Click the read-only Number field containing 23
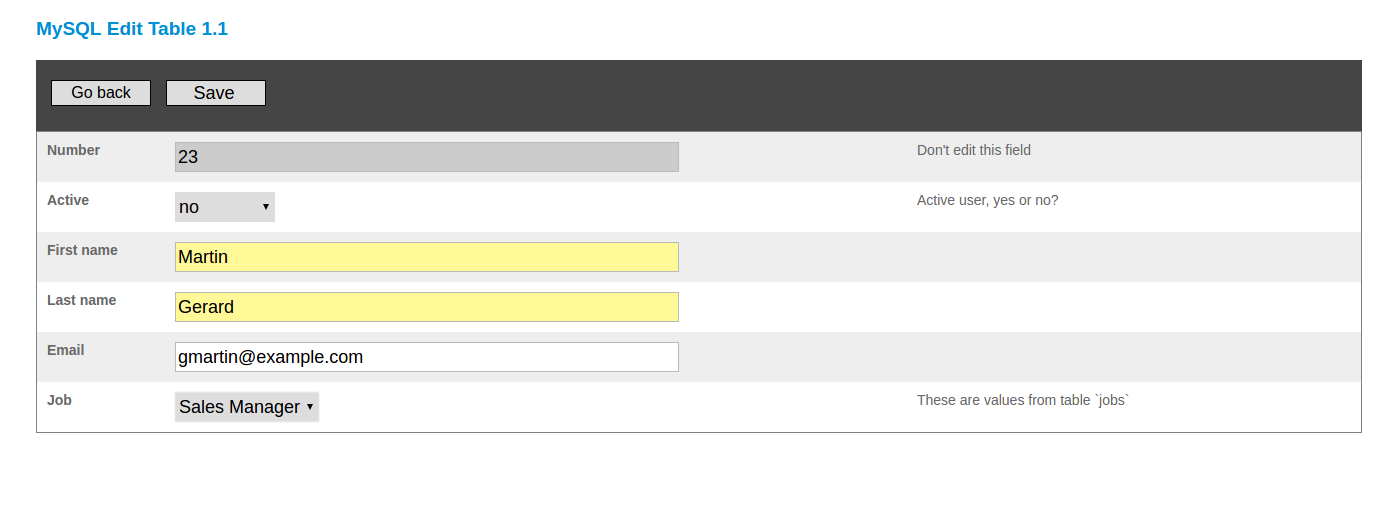Image resolution: width=1400 pixels, height=524 pixels. [x=426, y=157]
